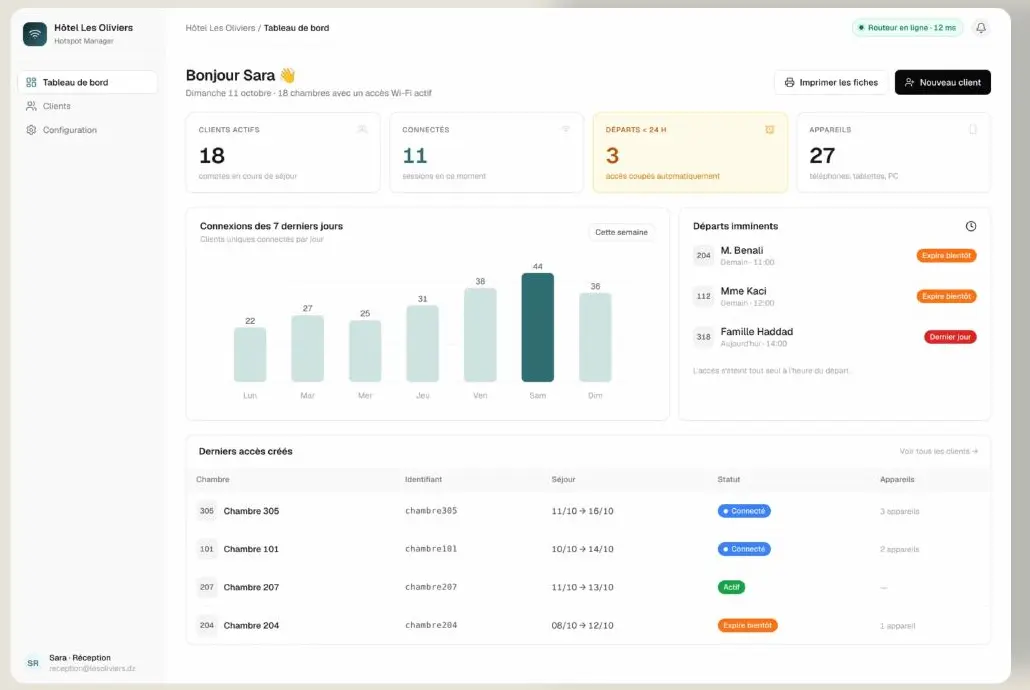Open the Chambre 204 table row

coord(588,625)
